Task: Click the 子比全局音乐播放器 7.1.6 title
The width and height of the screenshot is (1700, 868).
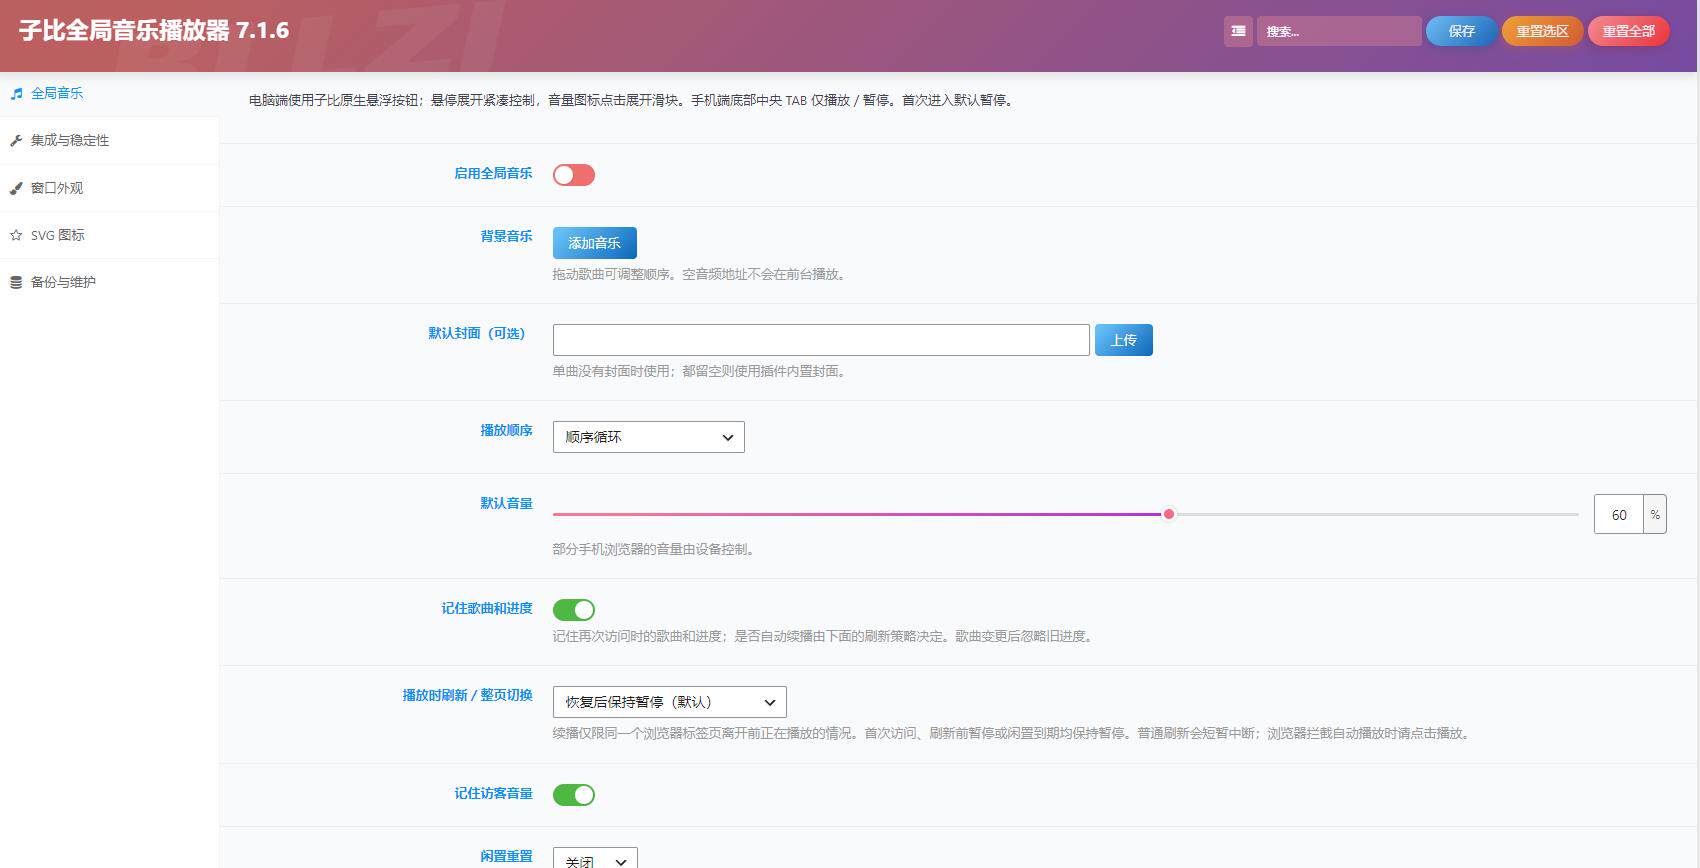Action: (154, 31)
